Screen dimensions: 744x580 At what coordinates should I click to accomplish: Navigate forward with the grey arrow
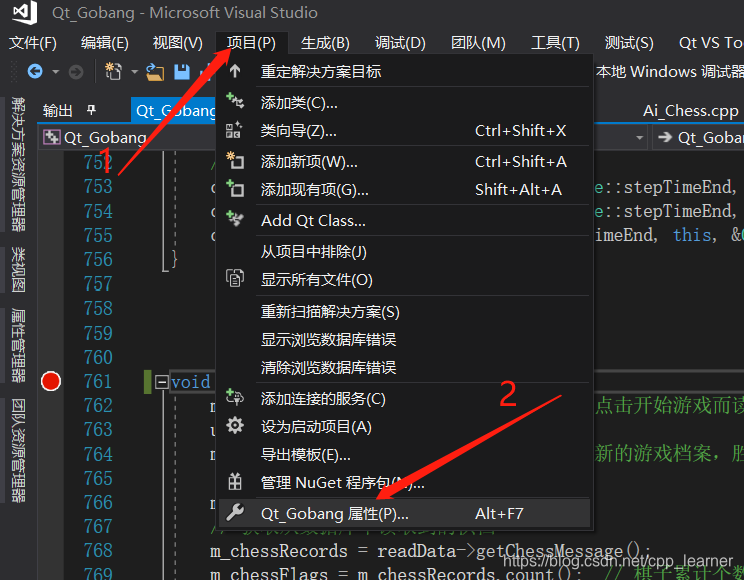76,72
